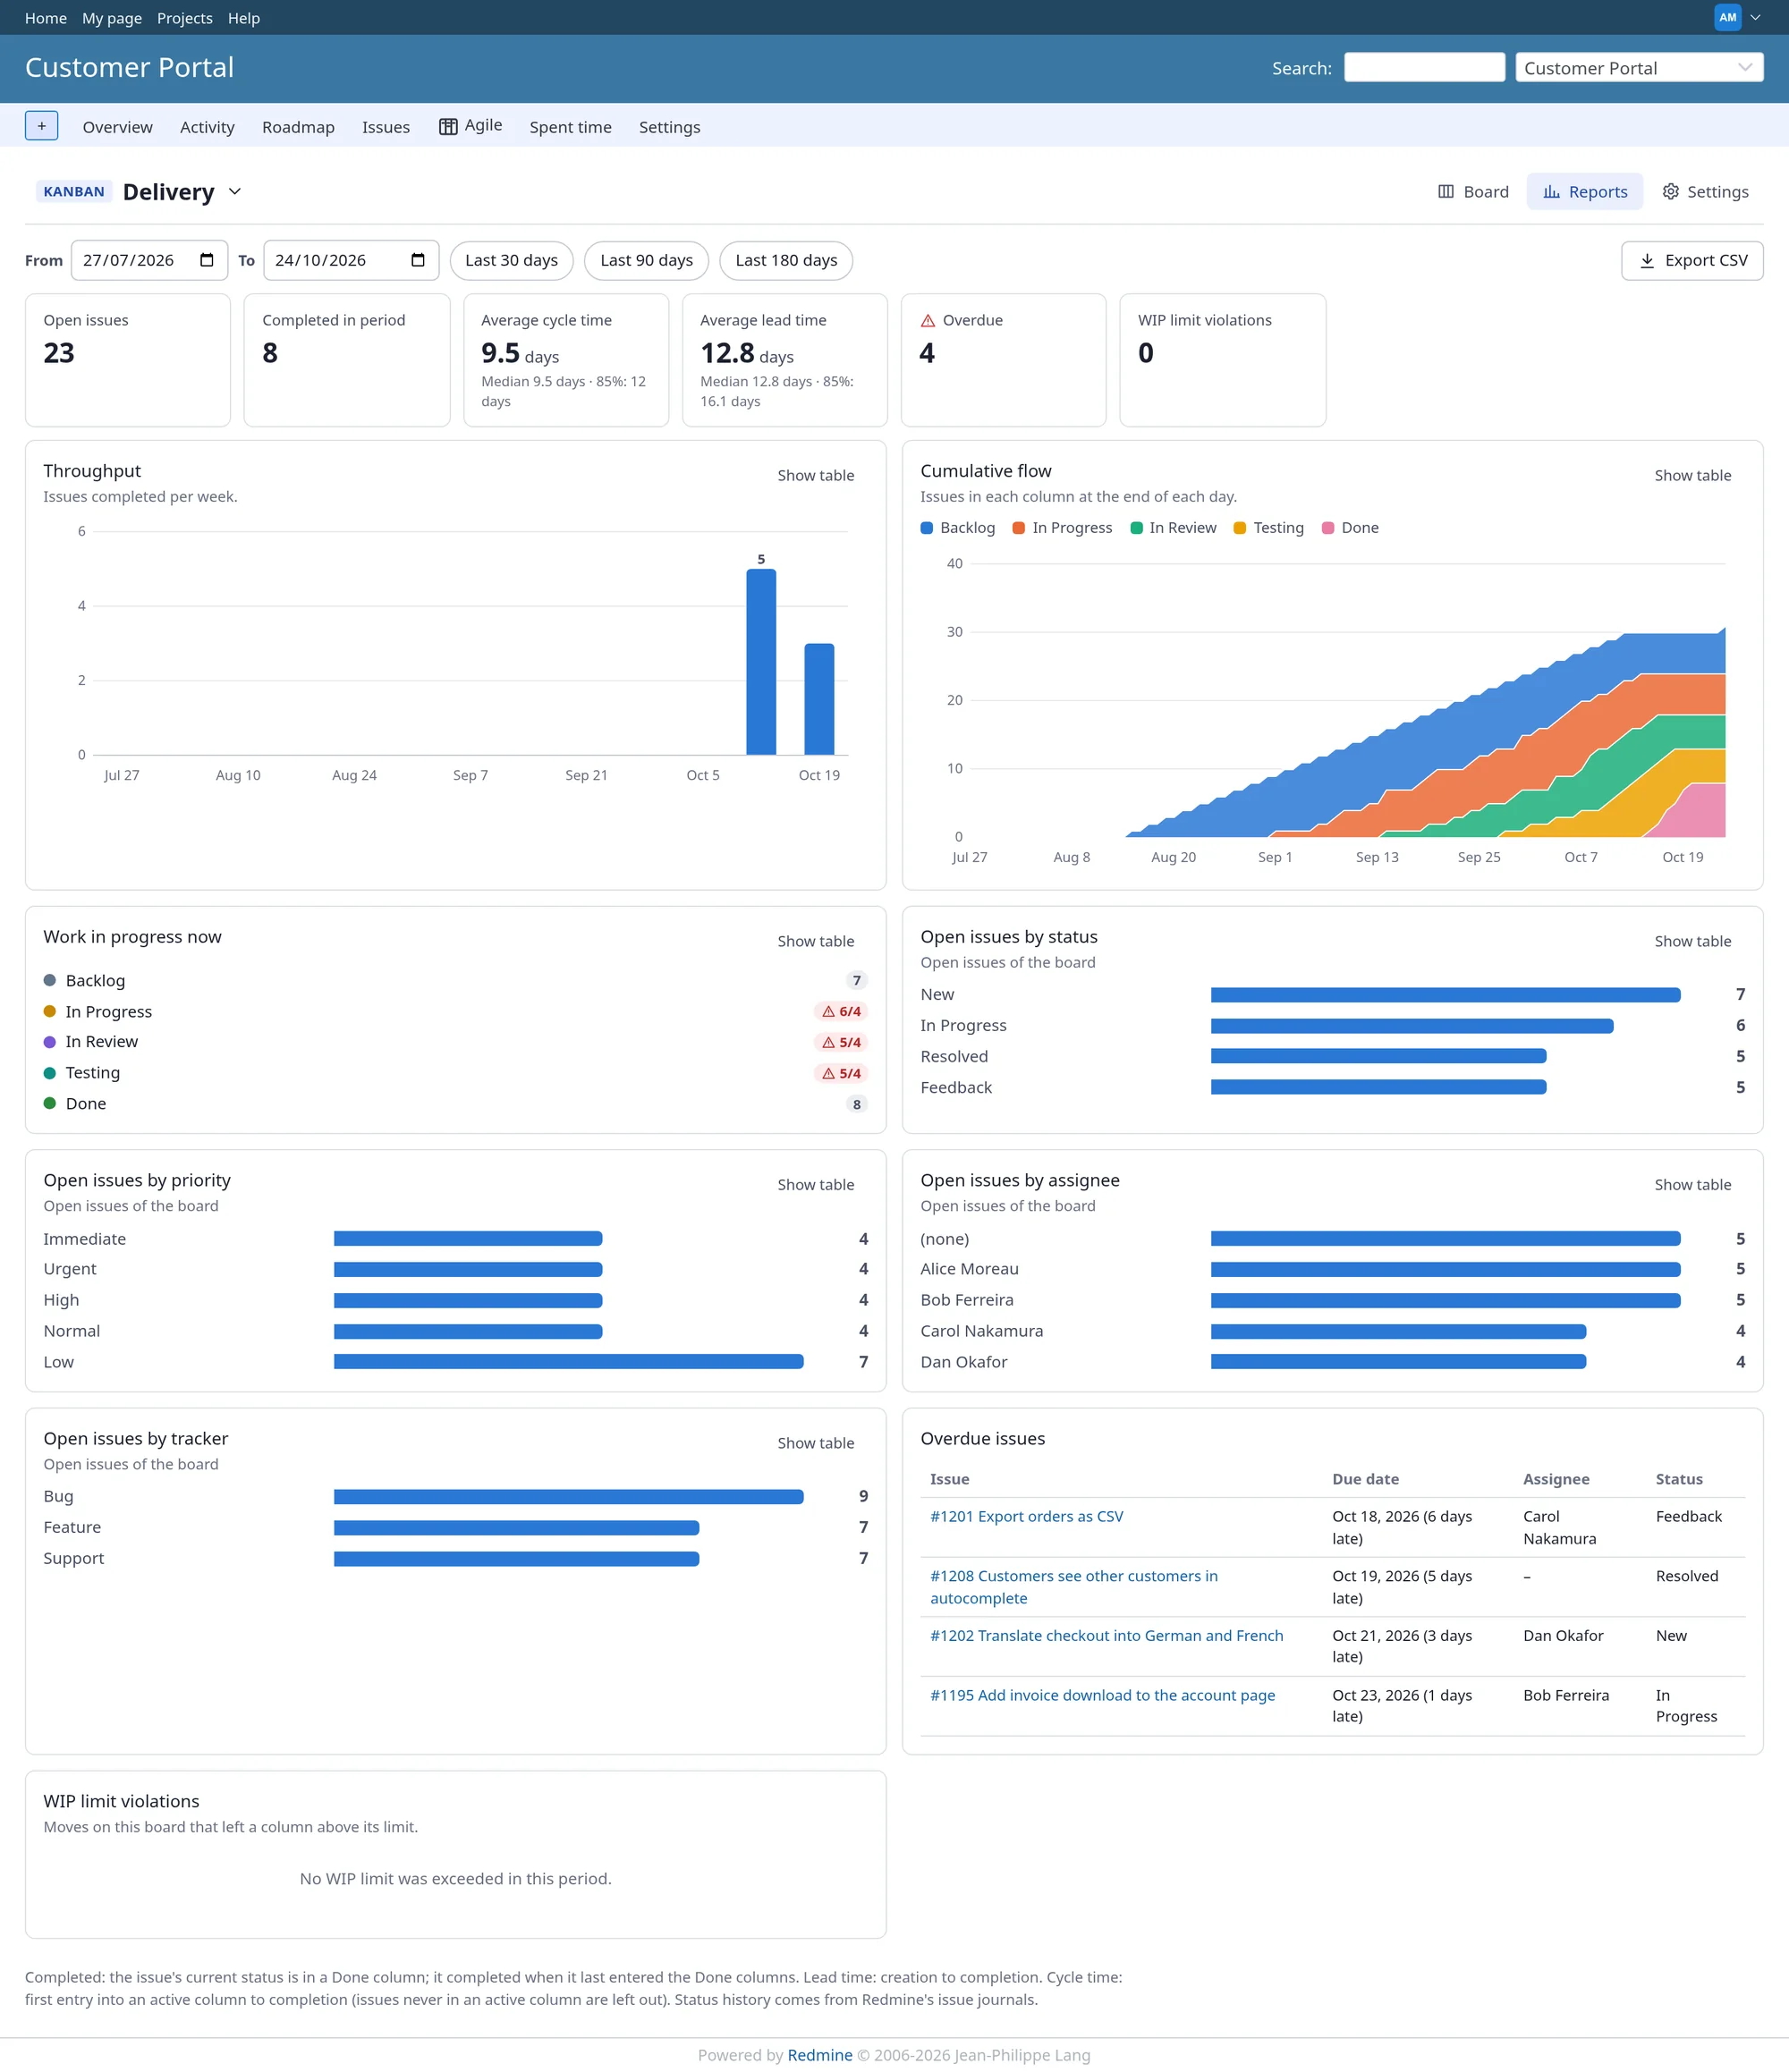Toggle the Testing legend entry
This screenshot has width=1789, height=2072.
click(1268, 528)
